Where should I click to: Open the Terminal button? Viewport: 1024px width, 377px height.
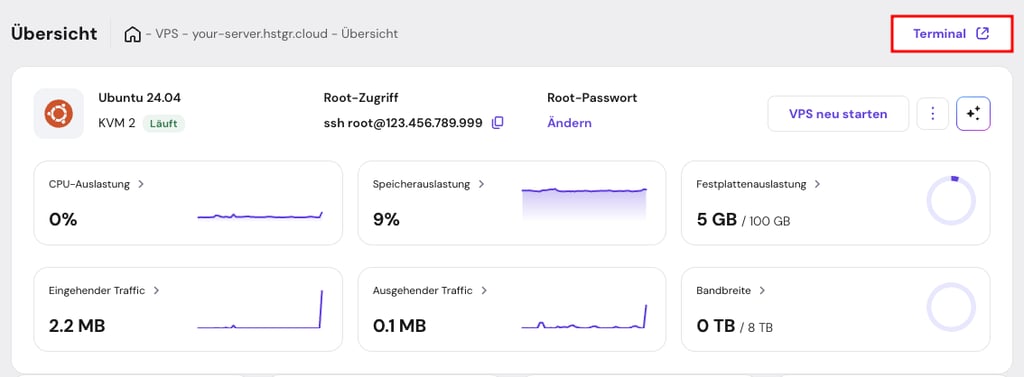[x=951, y=34]
